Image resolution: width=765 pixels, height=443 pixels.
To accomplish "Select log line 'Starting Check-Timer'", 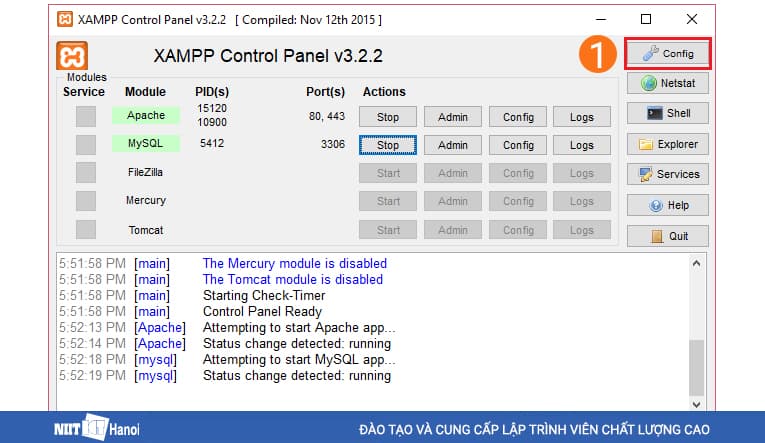I will pos(264,296).
